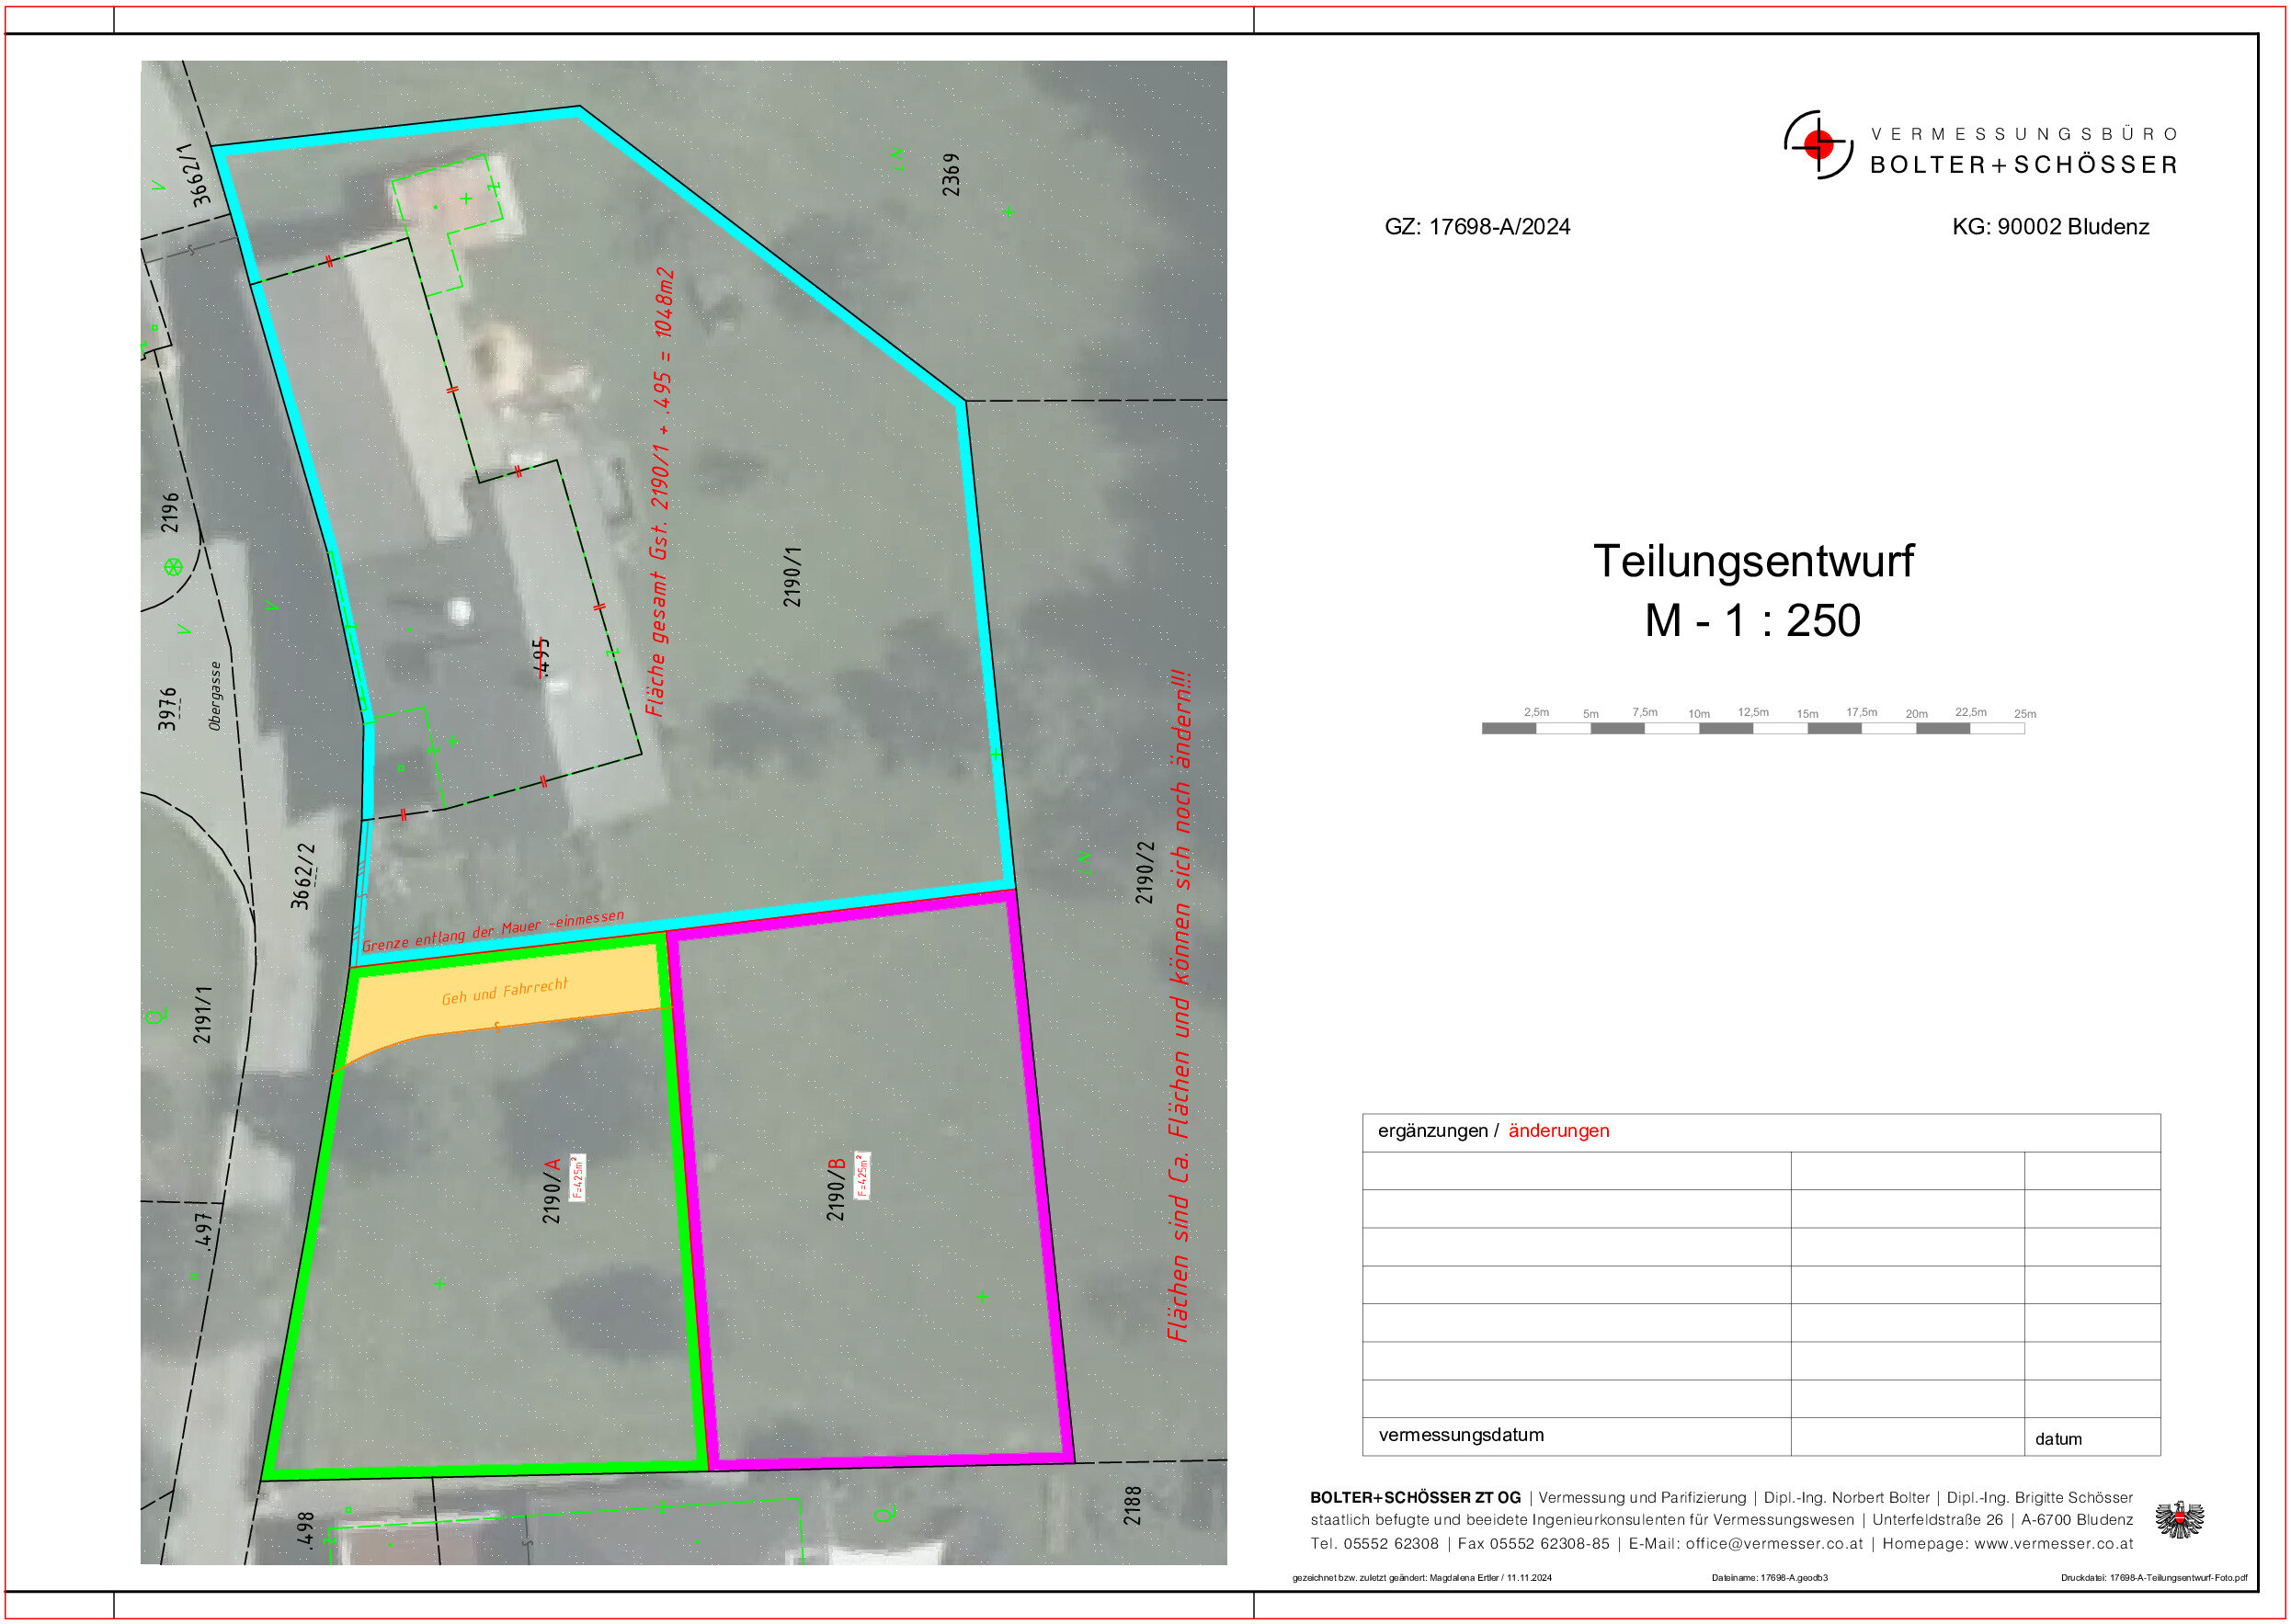Click the orange Geh und Fahrrecht area
Screen dimensions: 2291x1624
coord(507,990)
